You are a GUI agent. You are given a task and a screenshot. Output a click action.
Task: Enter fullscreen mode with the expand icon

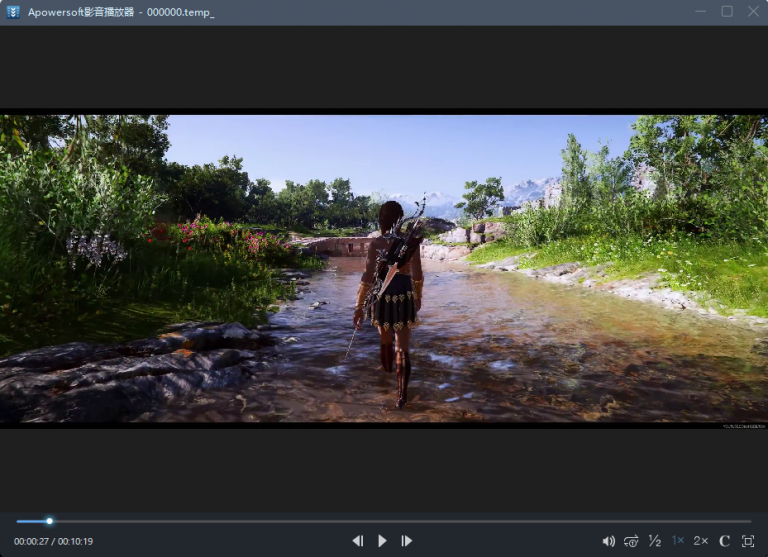(748, 541)
